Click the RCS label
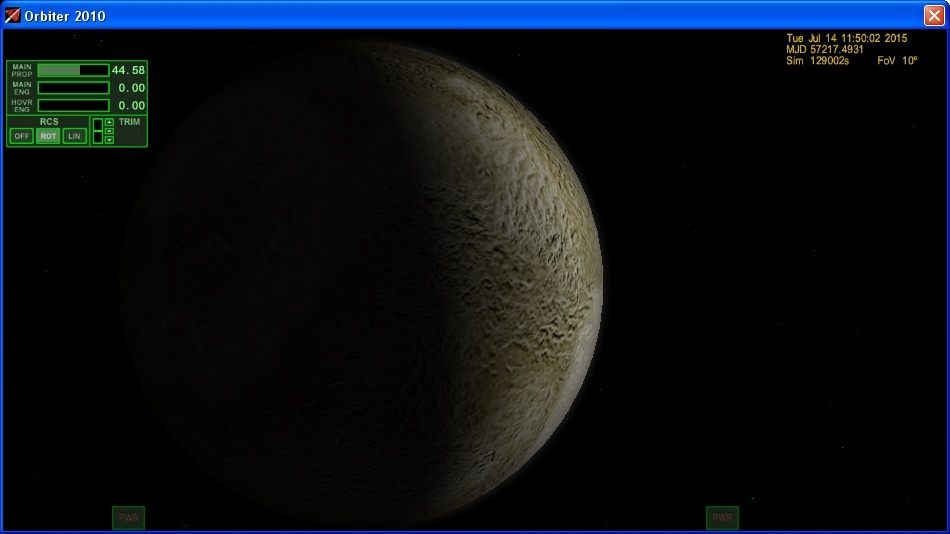Viewport: 950px width, 534px height. coord(49,122)
